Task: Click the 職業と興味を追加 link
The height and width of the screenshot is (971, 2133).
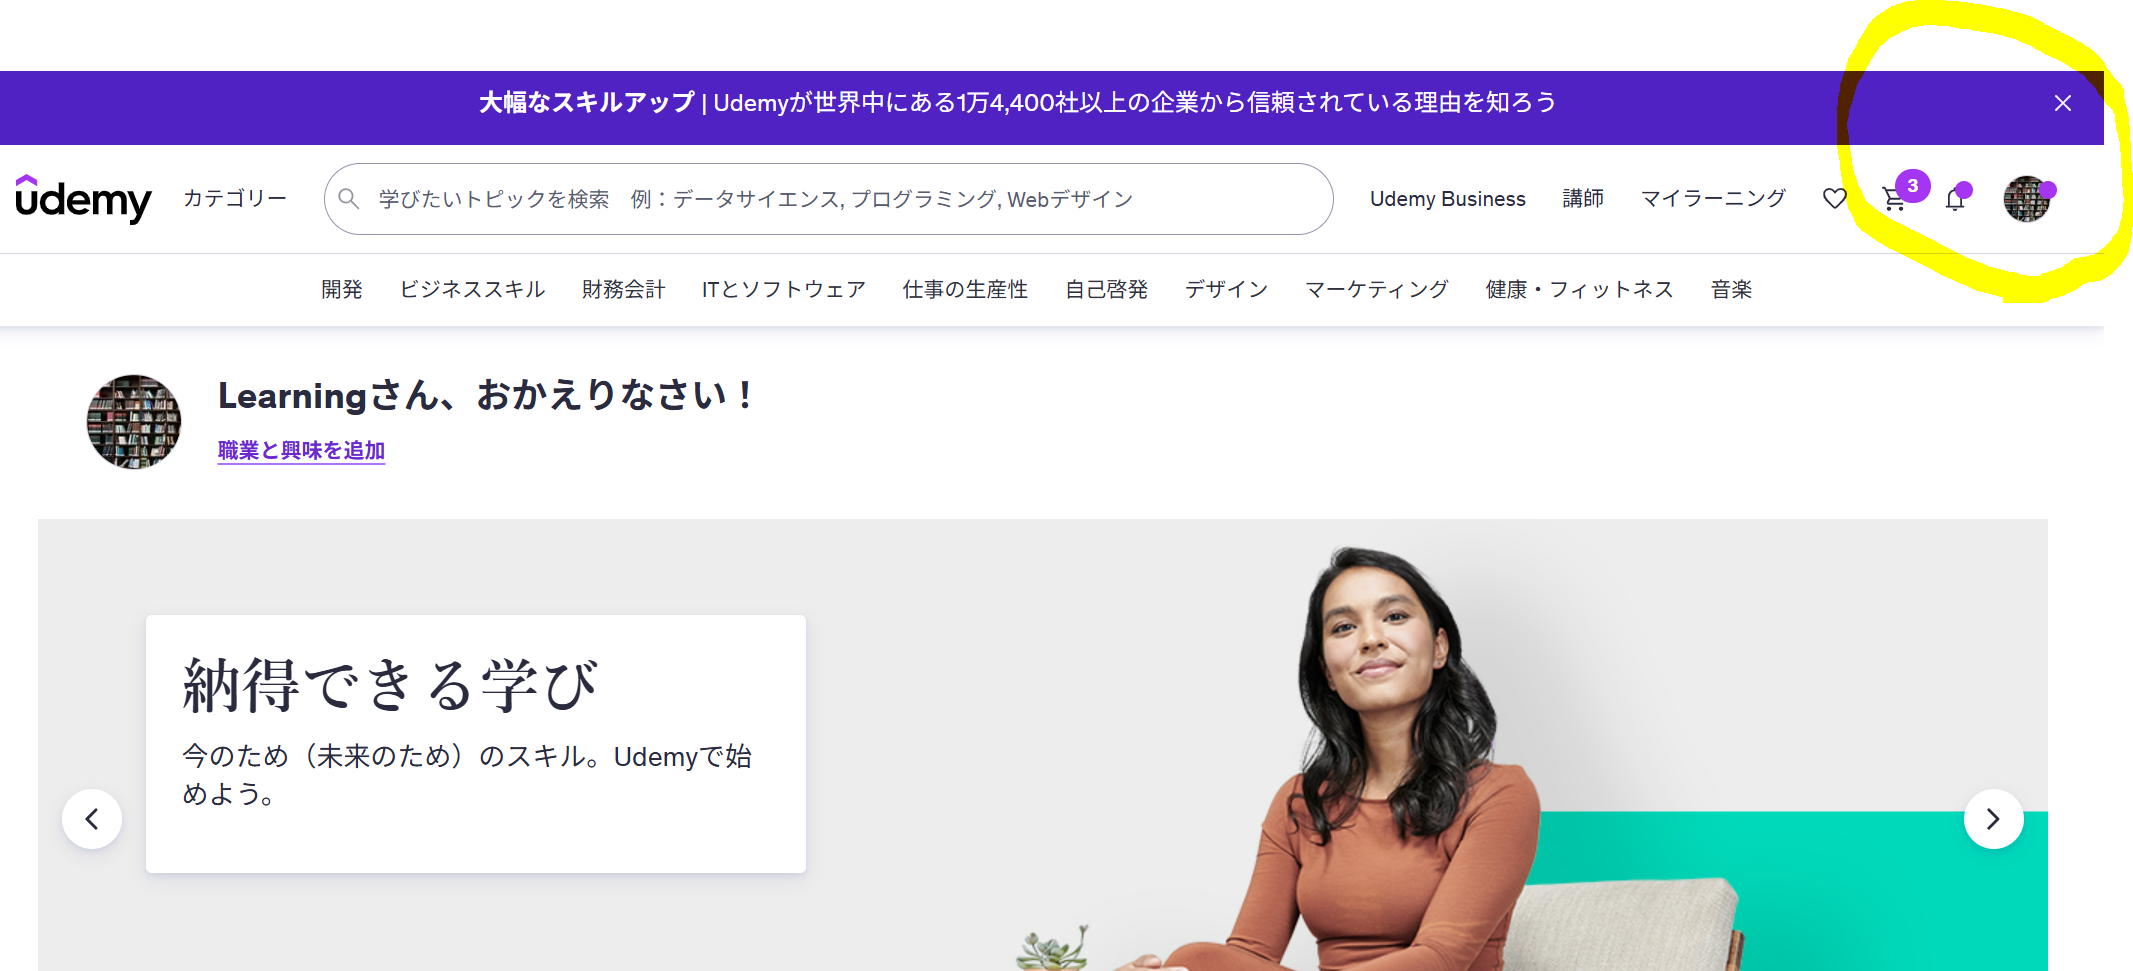Action: coord(301,451)
